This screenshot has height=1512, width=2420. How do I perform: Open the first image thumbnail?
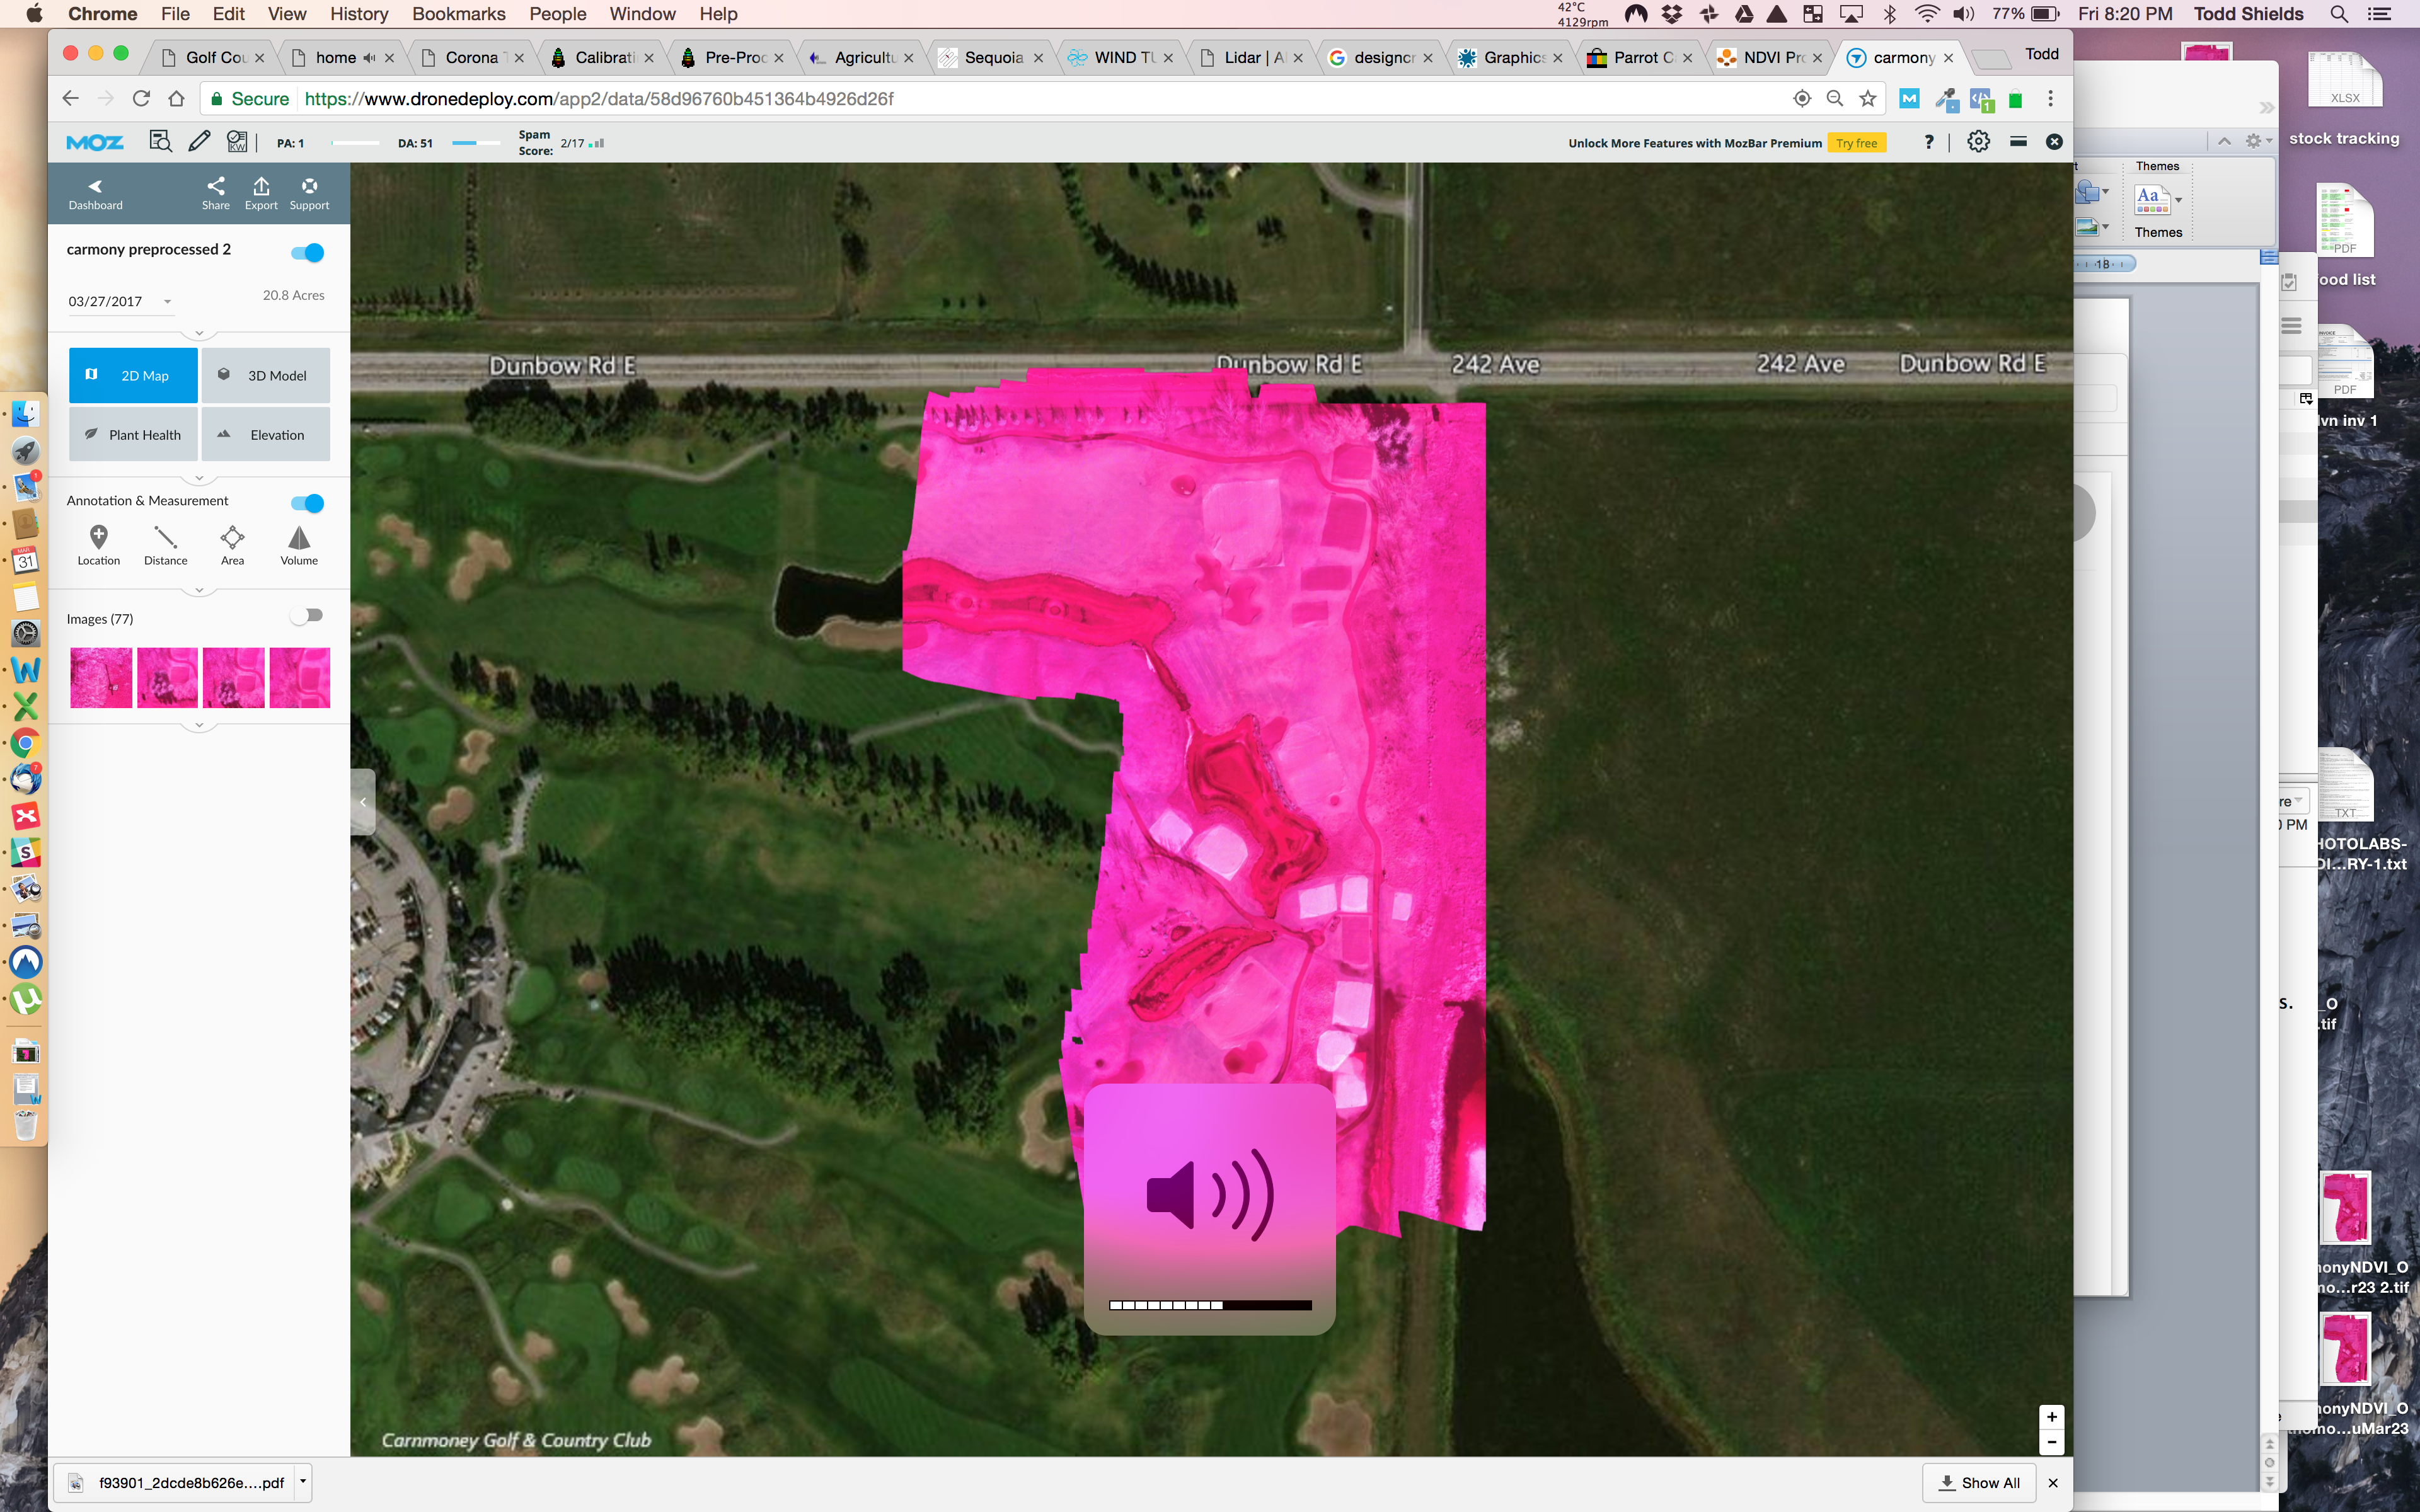pyautogui.click(x=101, y=678)
